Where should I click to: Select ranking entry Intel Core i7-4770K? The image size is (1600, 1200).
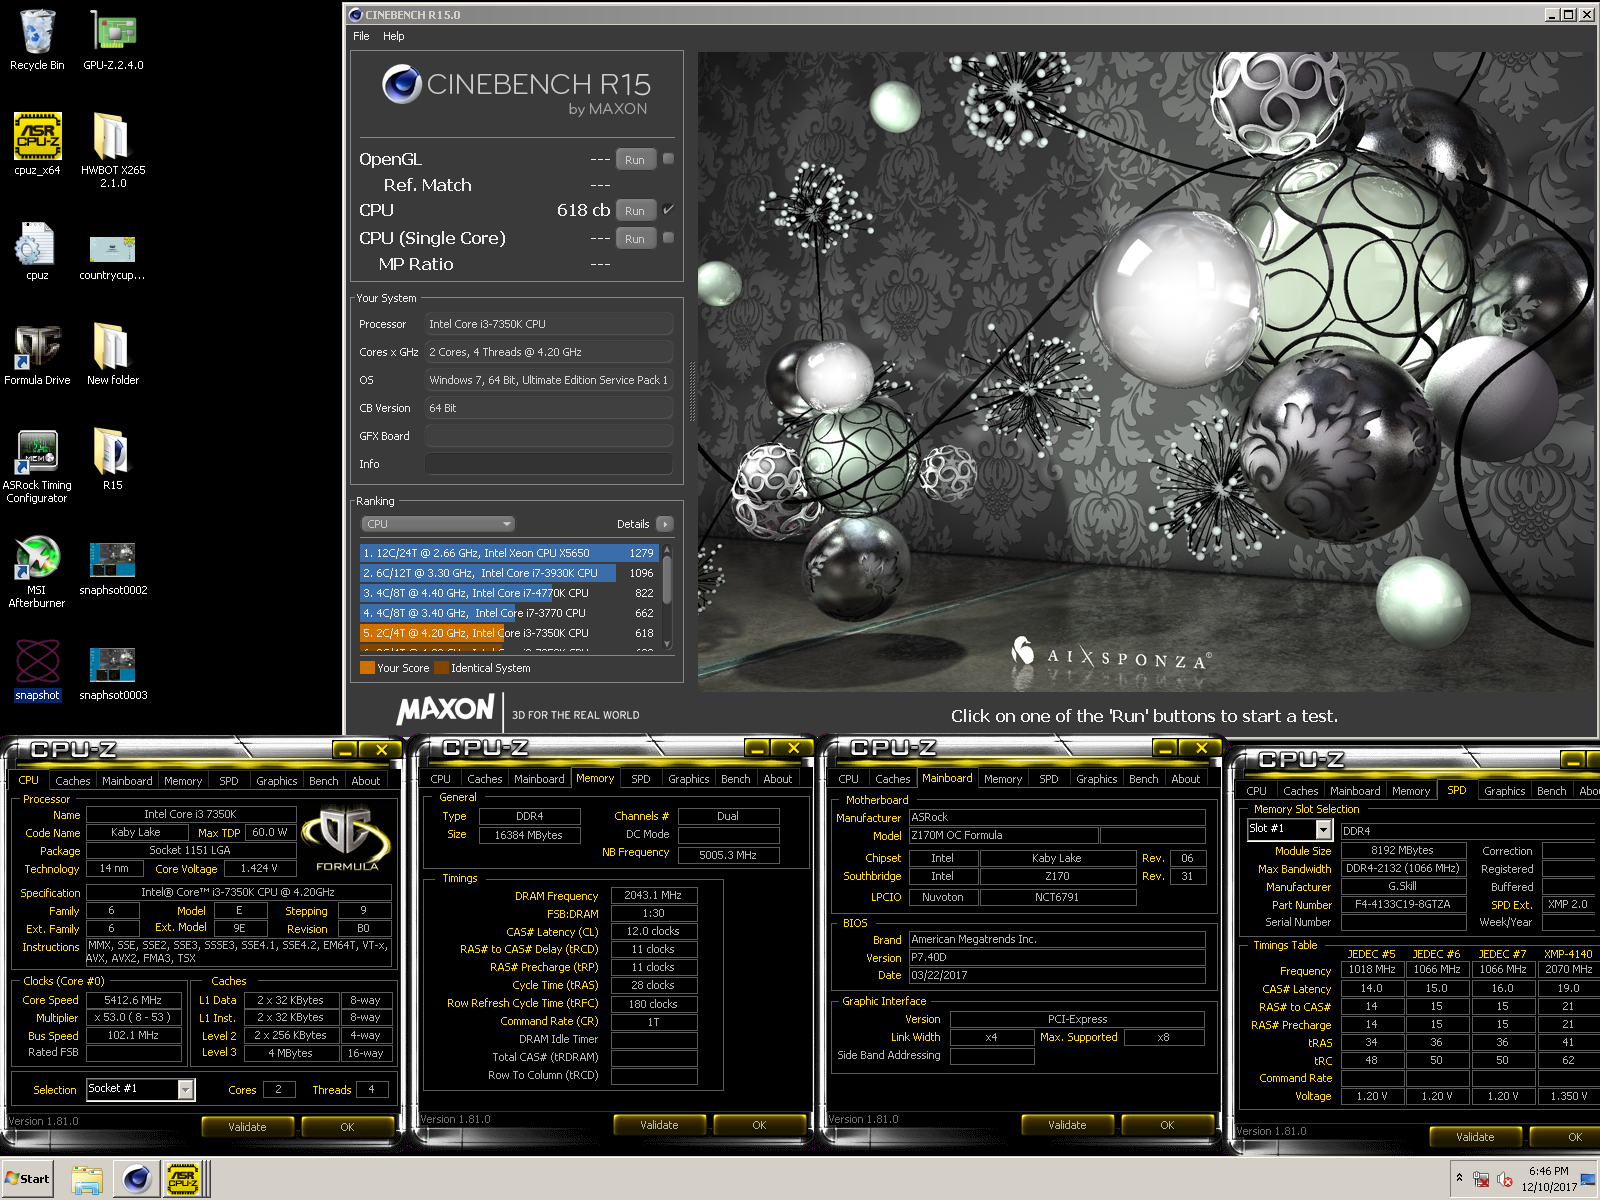pos(508,593)
